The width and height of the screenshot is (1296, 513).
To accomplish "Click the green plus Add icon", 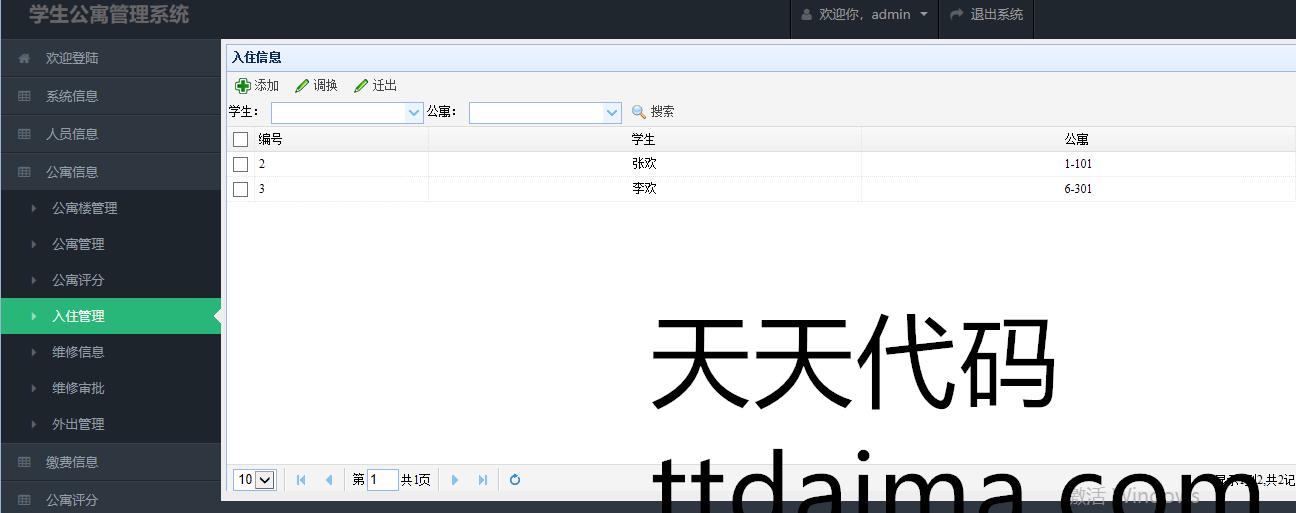I will (242, 86).
